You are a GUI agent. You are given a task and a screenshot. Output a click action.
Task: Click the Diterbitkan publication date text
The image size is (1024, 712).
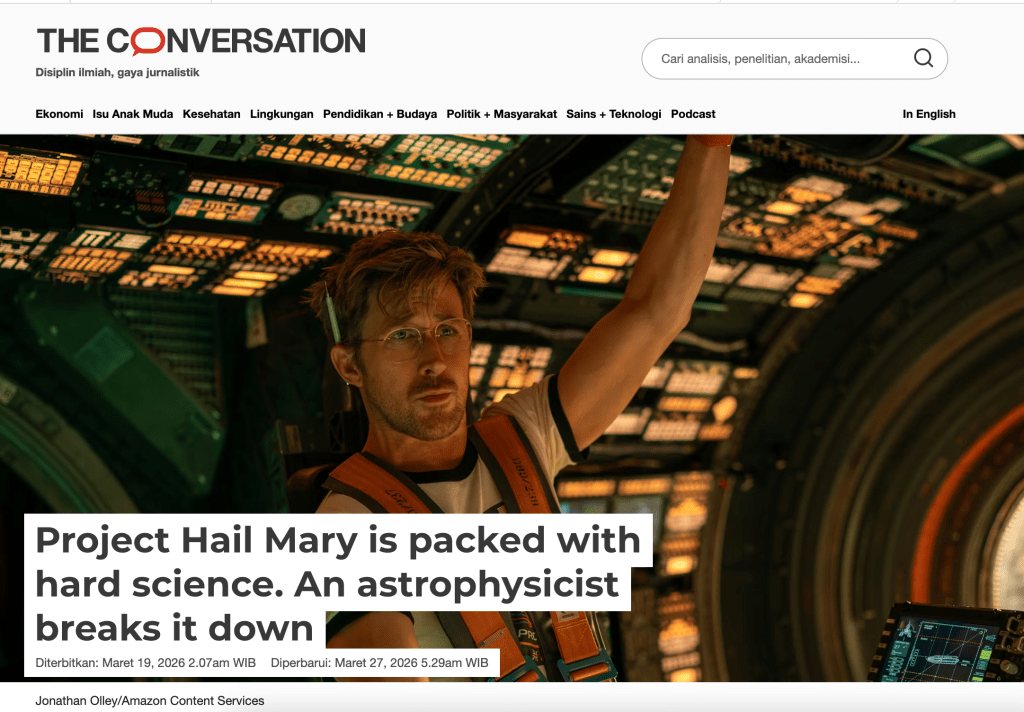pos(146,662)
